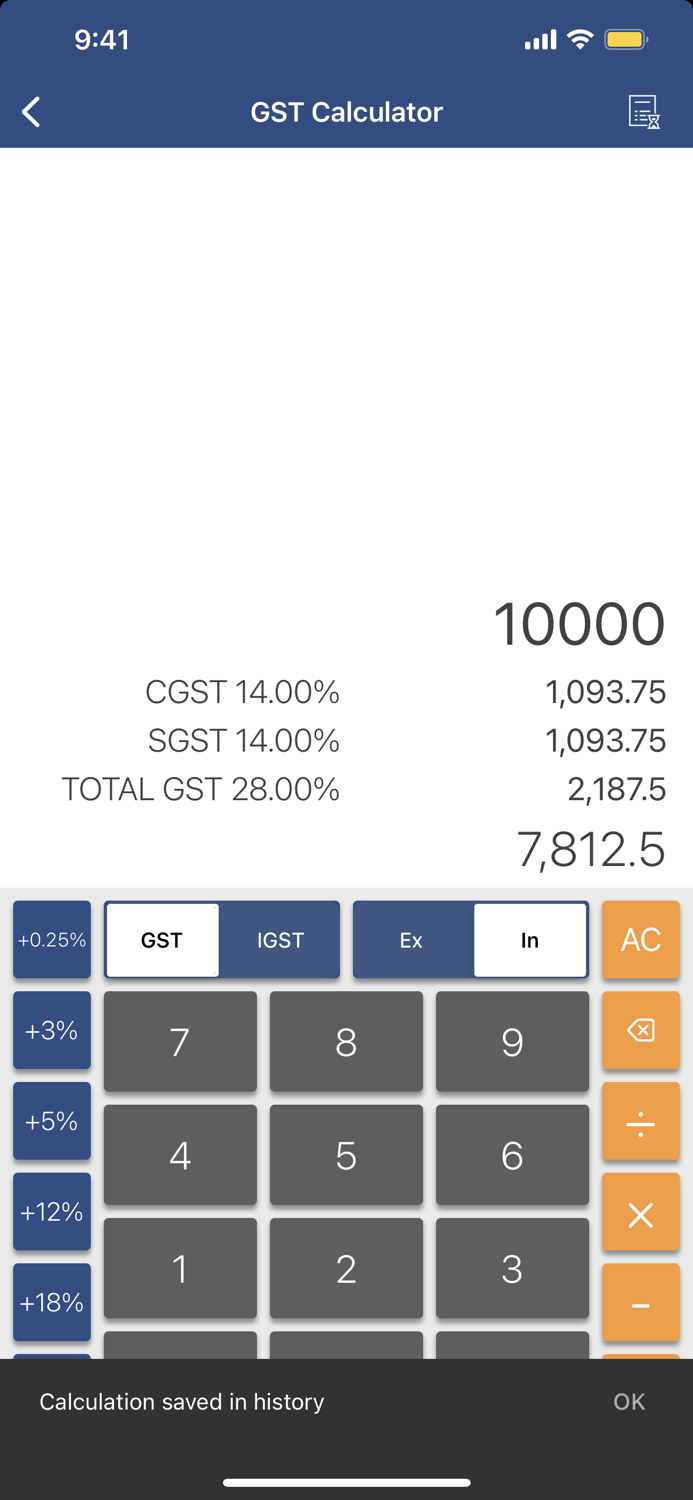This screenshot has height=1500, width=693.
Task: Apply the +12% tax rate button
Action: (x=51, y=1212)
